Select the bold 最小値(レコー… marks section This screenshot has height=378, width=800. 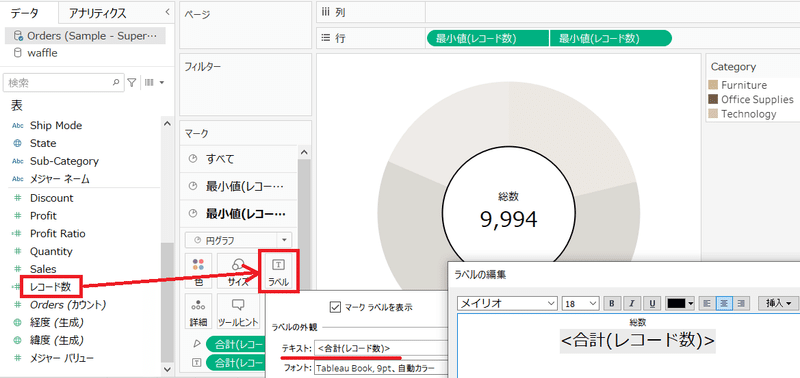click(239, 214)
